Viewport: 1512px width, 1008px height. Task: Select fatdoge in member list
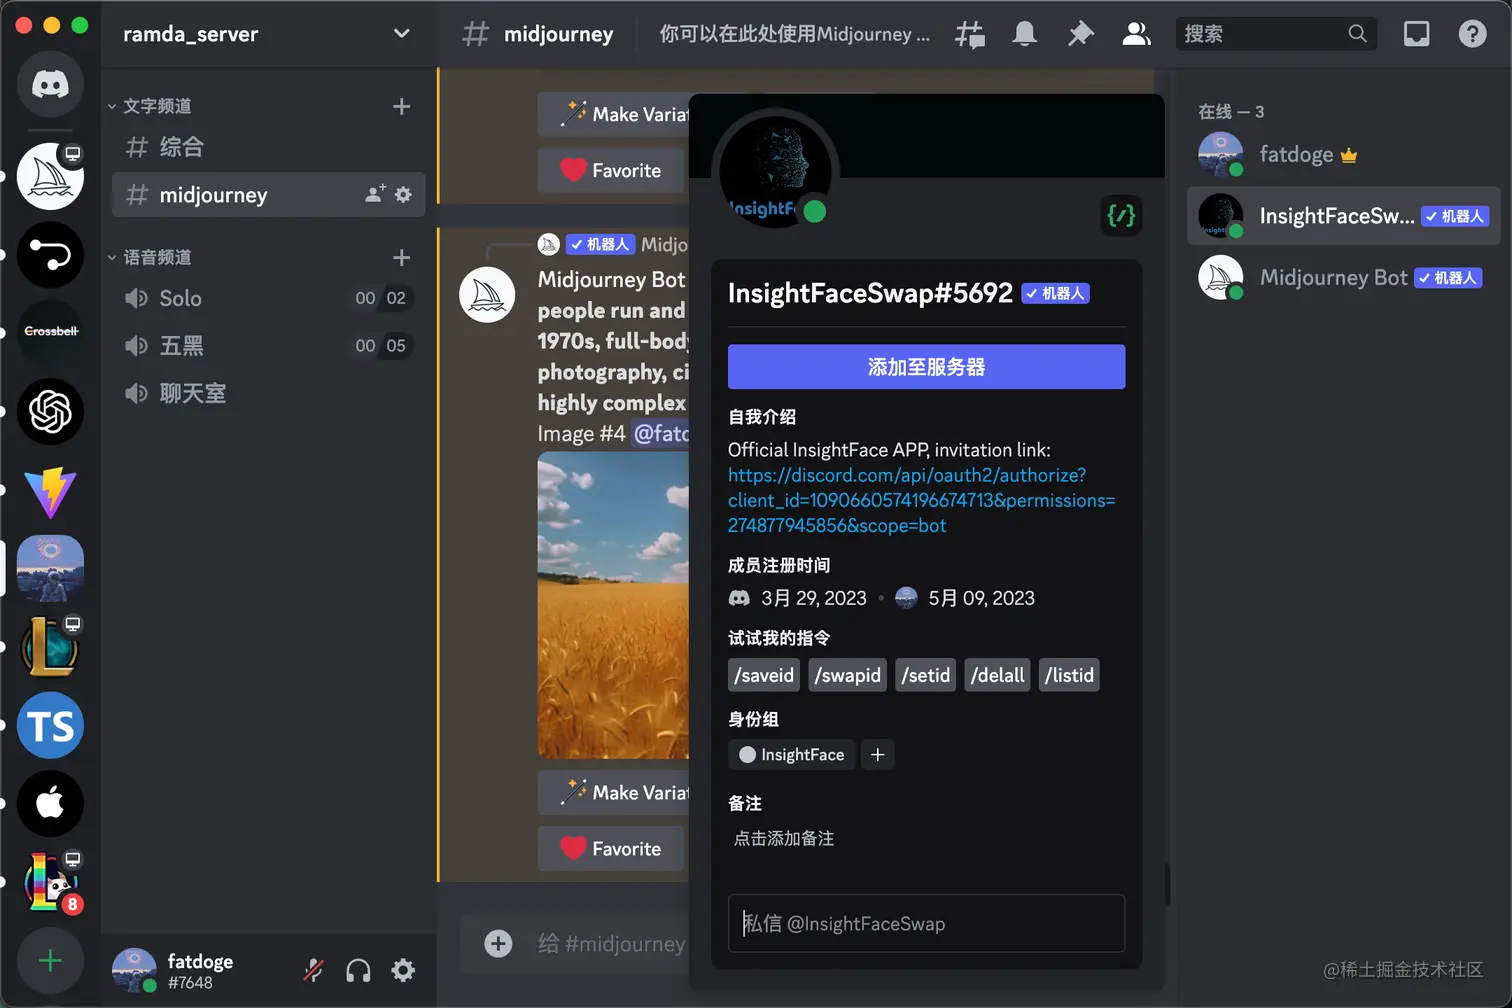(x=1343, y=154)
